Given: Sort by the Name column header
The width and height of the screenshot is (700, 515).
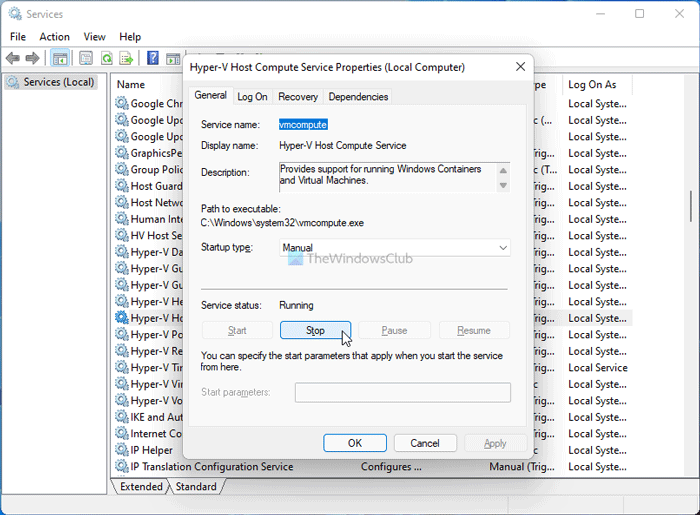Looking at the screenshot, I should click(131, 84).
